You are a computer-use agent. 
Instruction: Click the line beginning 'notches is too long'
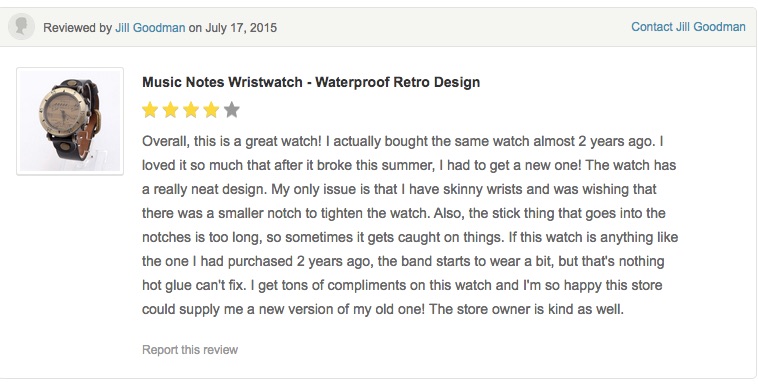coord(410,237)
